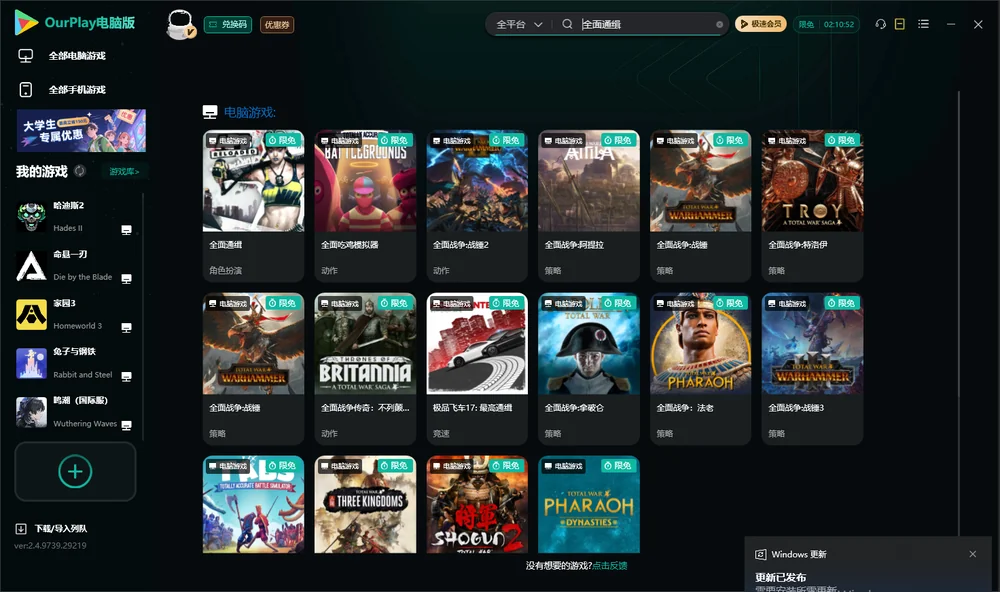The image size is (1000, 592).
Task: Expand the 全平台 platform dropdown
Action: pos(519,24)
